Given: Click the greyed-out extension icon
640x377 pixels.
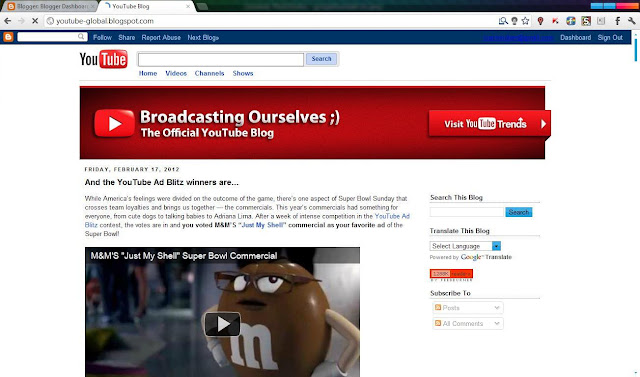Looking at the screenshot, I should click(x=601, y=21).
